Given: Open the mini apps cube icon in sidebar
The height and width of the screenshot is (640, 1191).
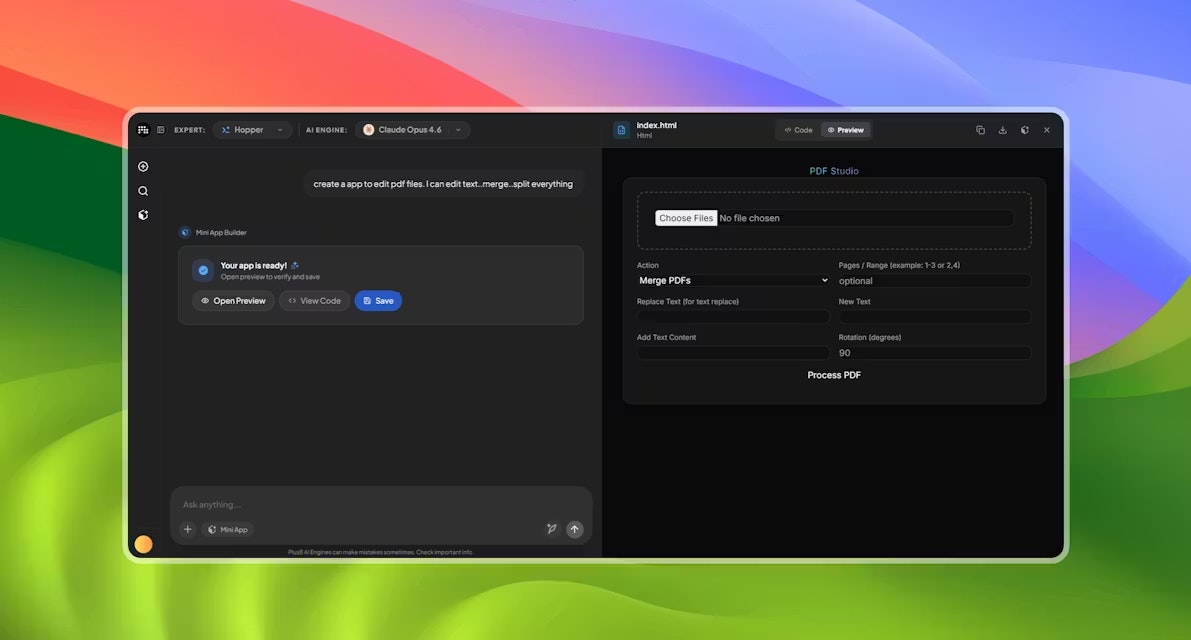Looking at the screenshot, I should click(x=143, y=215).
